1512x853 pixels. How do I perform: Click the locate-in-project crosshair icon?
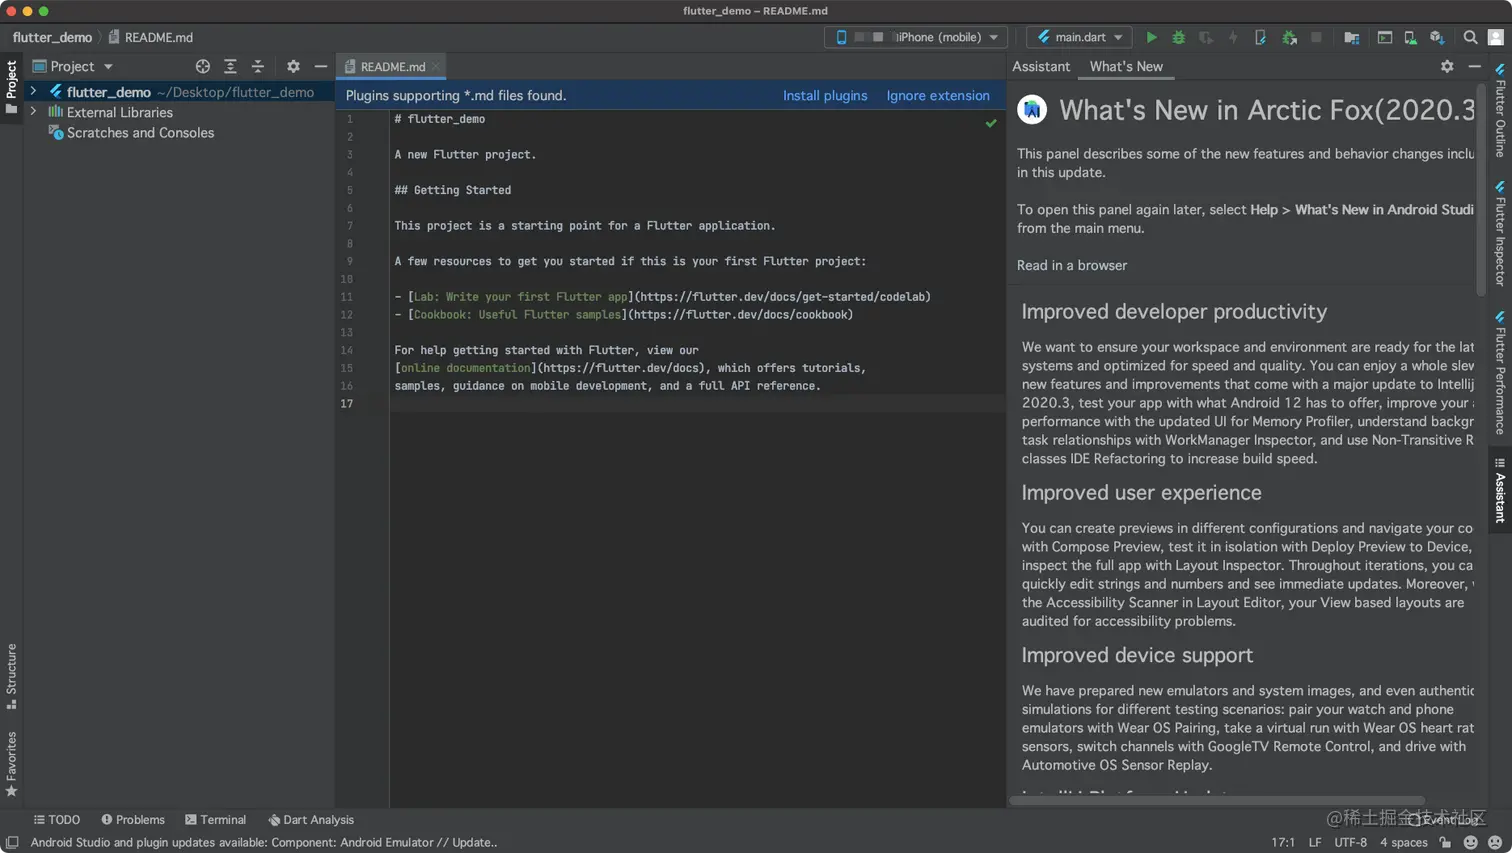(203, 66)
